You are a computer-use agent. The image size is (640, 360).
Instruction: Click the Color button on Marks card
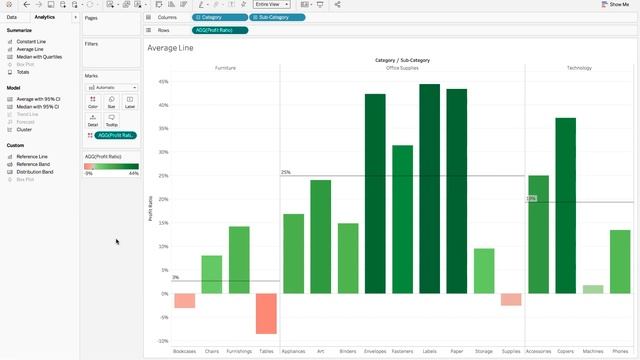pyautogui.click(x=93, y=102)
